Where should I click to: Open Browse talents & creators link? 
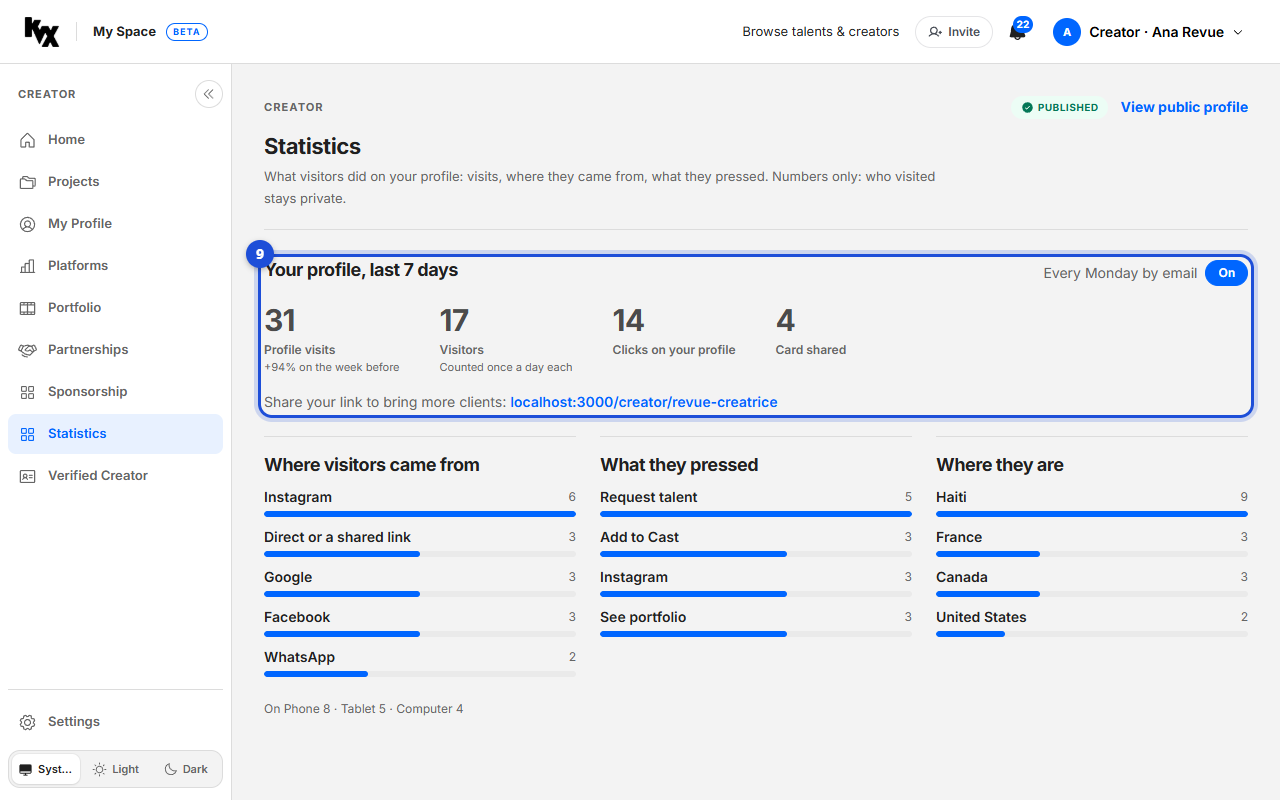[x=820, y=32]
